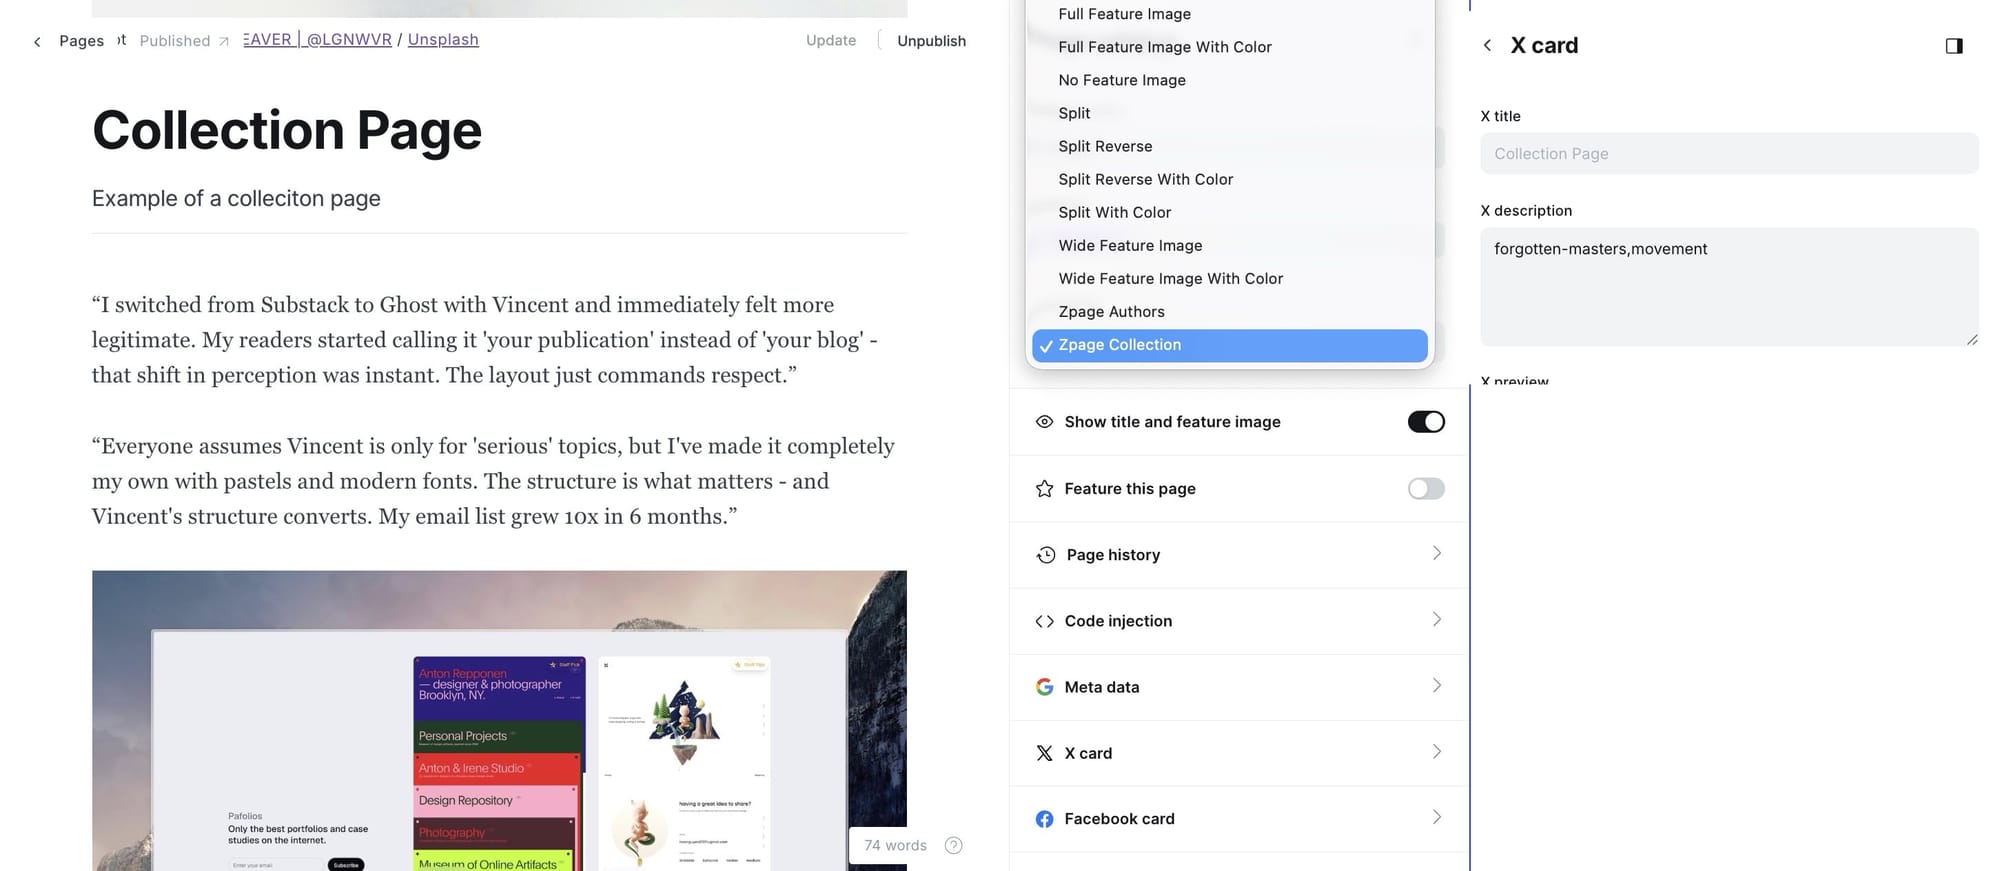Expand the X card row chevron
2000x871 pixels.
click(1437, 751)
